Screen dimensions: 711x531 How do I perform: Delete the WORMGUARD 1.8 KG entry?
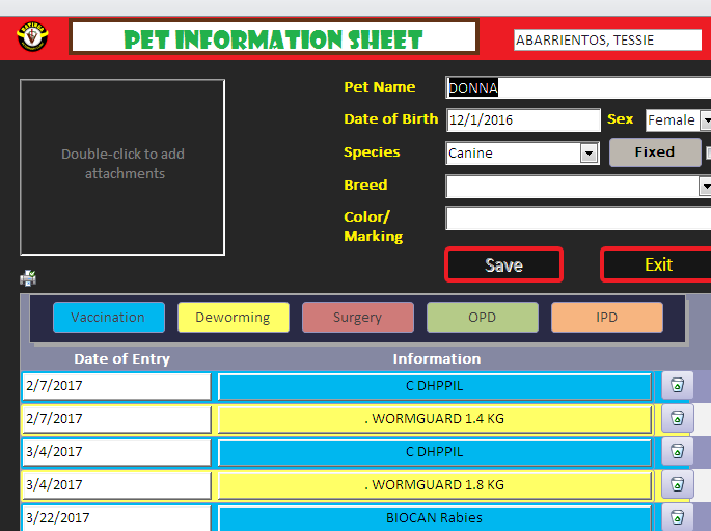pos(677,485)
